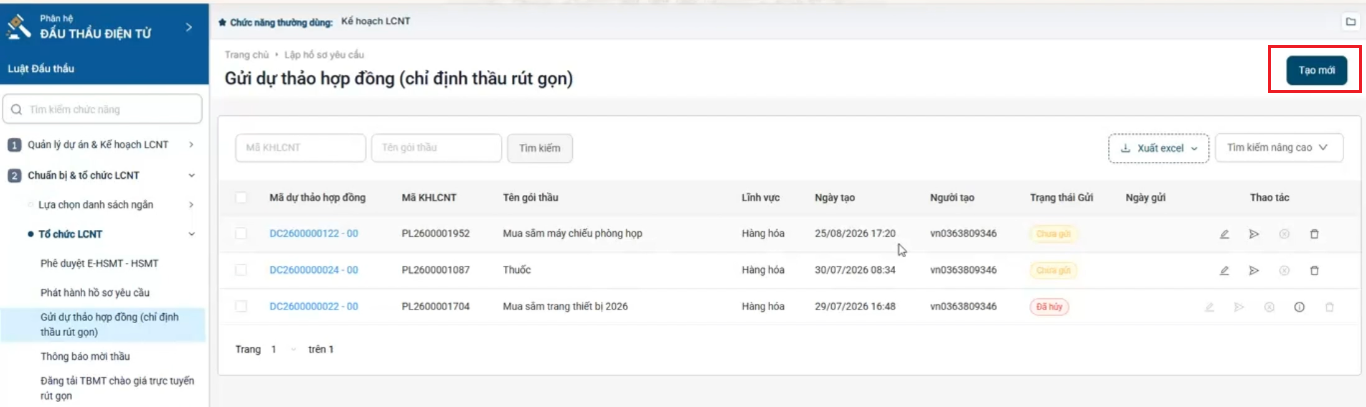The image size is (1366, 407).
Task: Open Phê duyệt E-HSMT - HSMT menu item
Action: (x=99, y=263)
